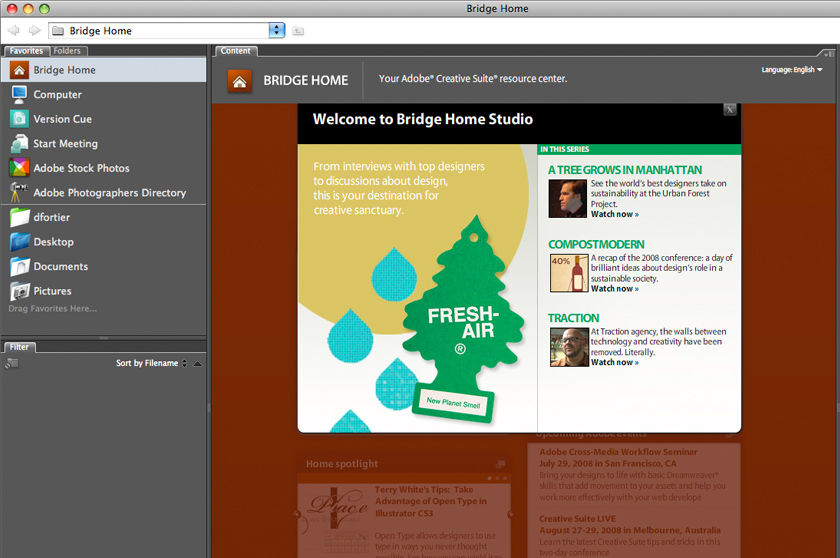Open Computer in Favorites
This screenshot has width=840, height=558.
pos(103,95)
